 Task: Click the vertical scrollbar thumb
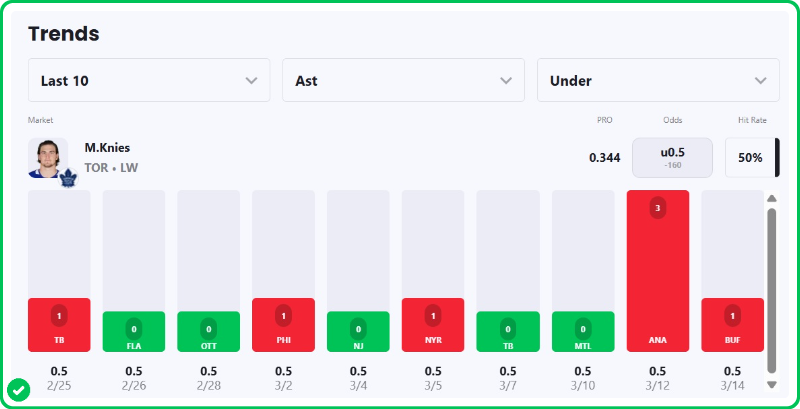pos(771,290)
